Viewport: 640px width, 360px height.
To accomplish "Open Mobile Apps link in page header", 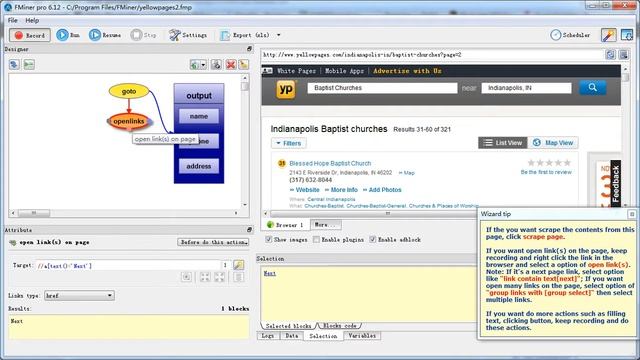I will 344,71.
